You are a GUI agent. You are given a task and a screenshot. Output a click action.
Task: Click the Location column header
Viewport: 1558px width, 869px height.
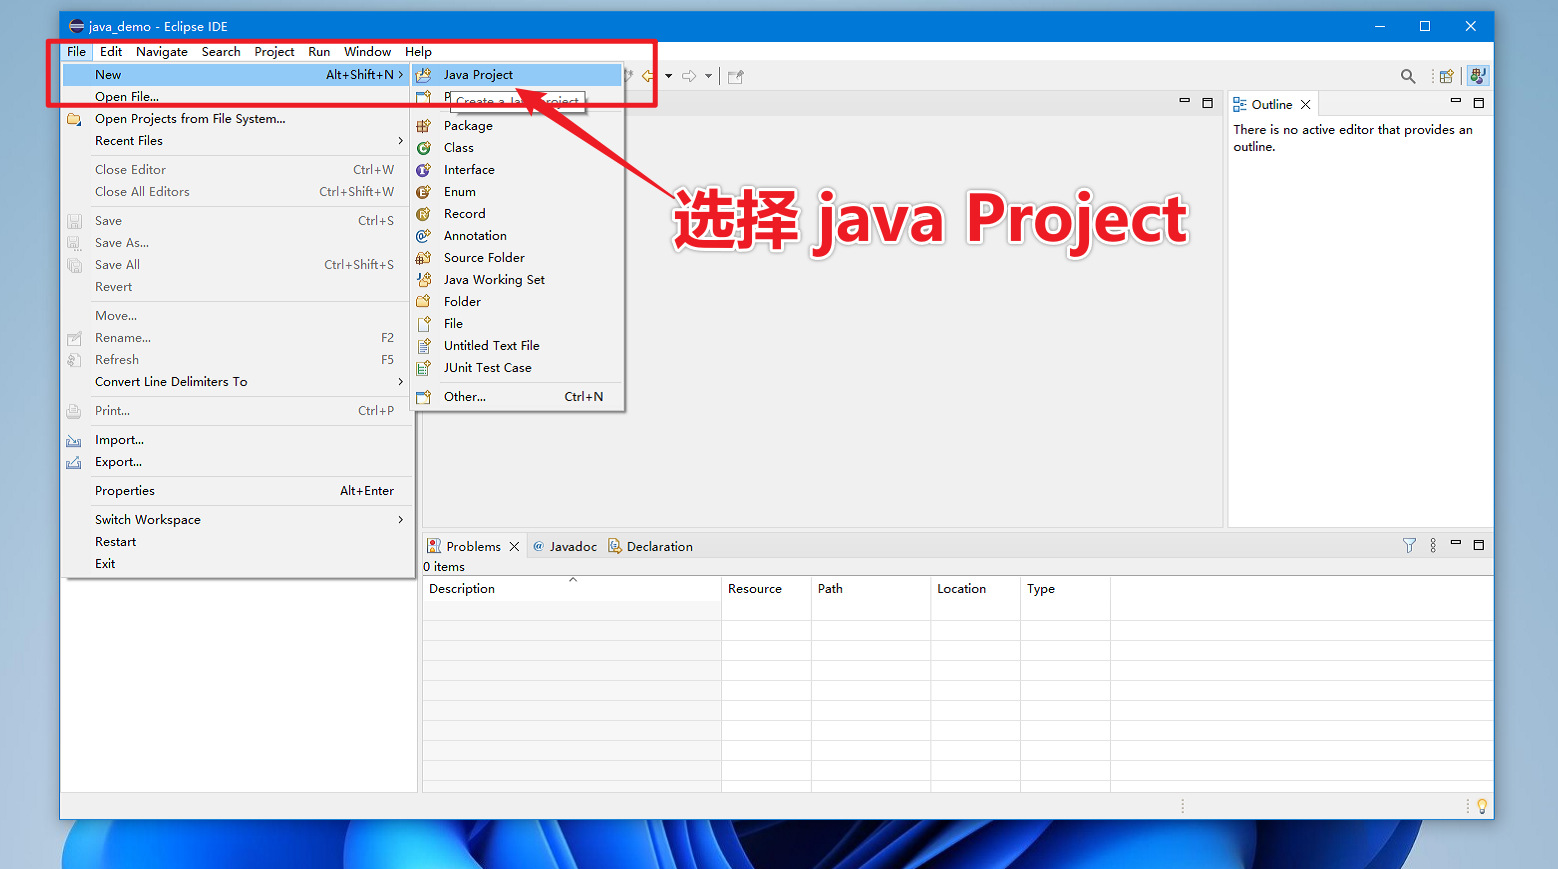[x=976, y=589]
